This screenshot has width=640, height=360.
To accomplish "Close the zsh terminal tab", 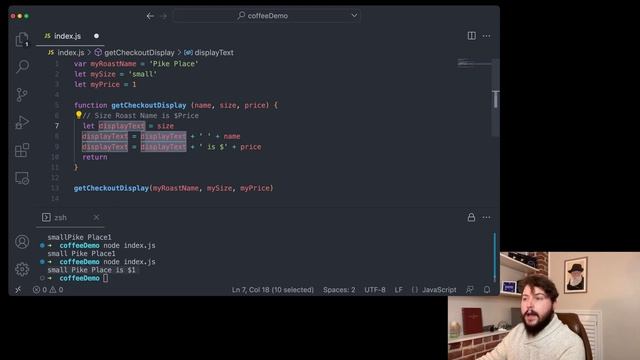I will (96, 217).
